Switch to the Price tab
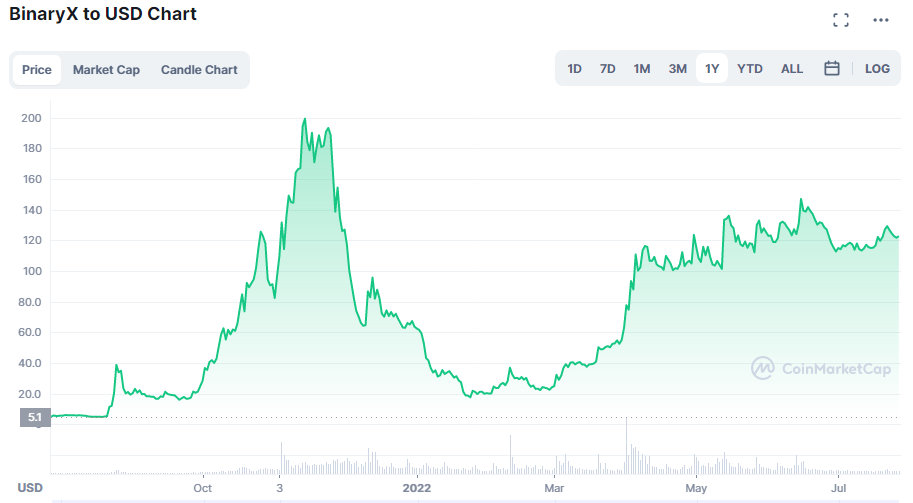The height and width of the screenshot is (503, 913). (37, 70)
